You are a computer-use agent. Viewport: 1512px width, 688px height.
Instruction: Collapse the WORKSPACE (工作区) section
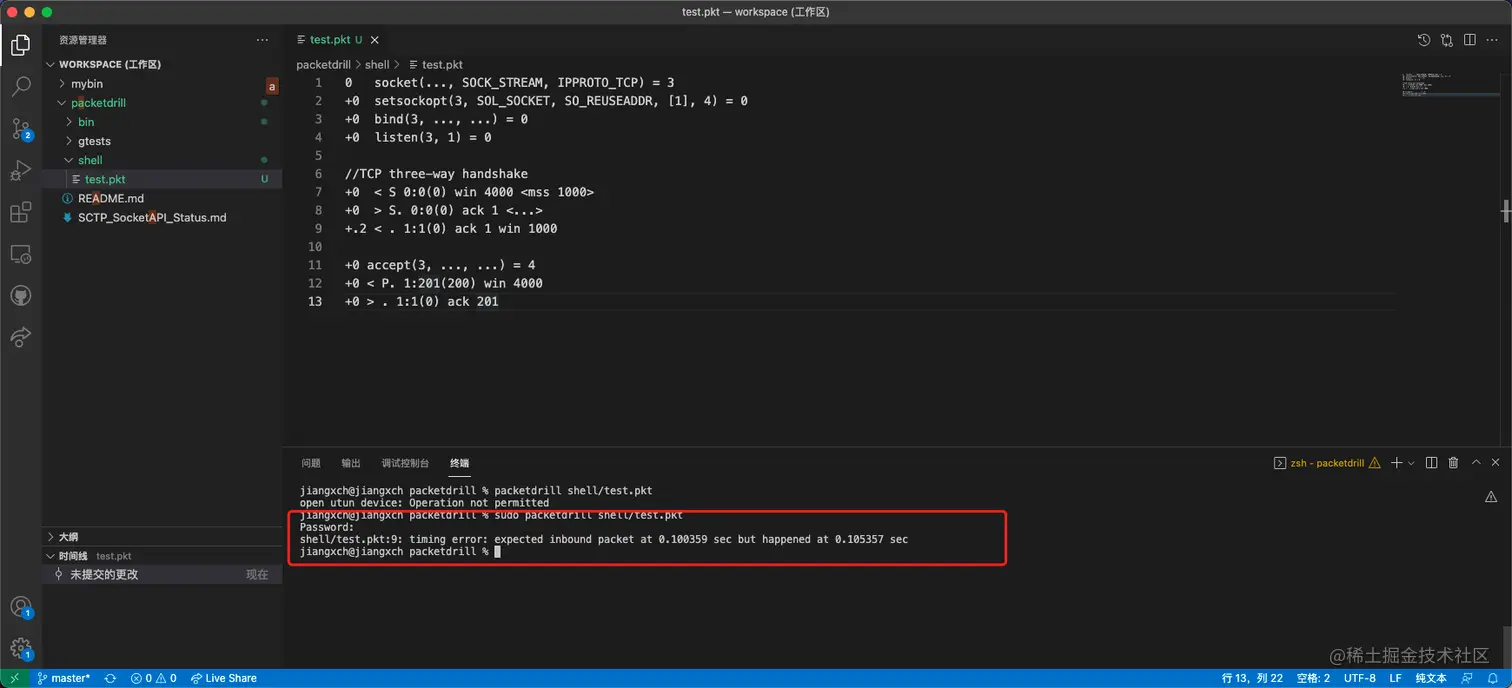point(161,64)
